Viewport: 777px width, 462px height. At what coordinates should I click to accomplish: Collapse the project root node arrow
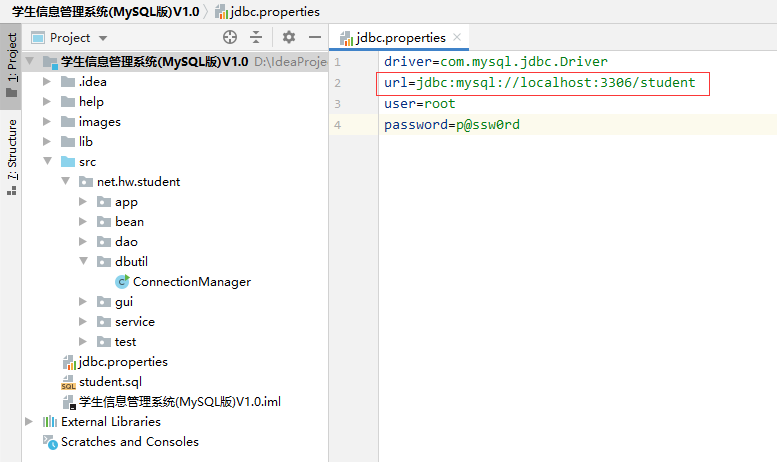pyautogui.click(x=30, y=61)
